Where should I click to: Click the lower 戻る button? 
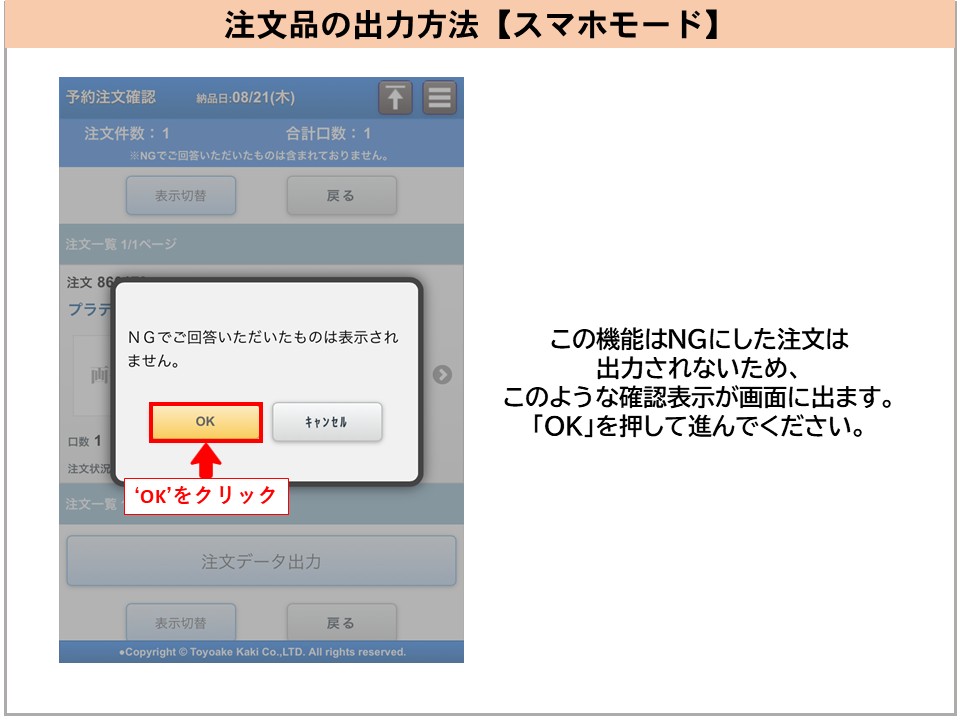[341, 623]
